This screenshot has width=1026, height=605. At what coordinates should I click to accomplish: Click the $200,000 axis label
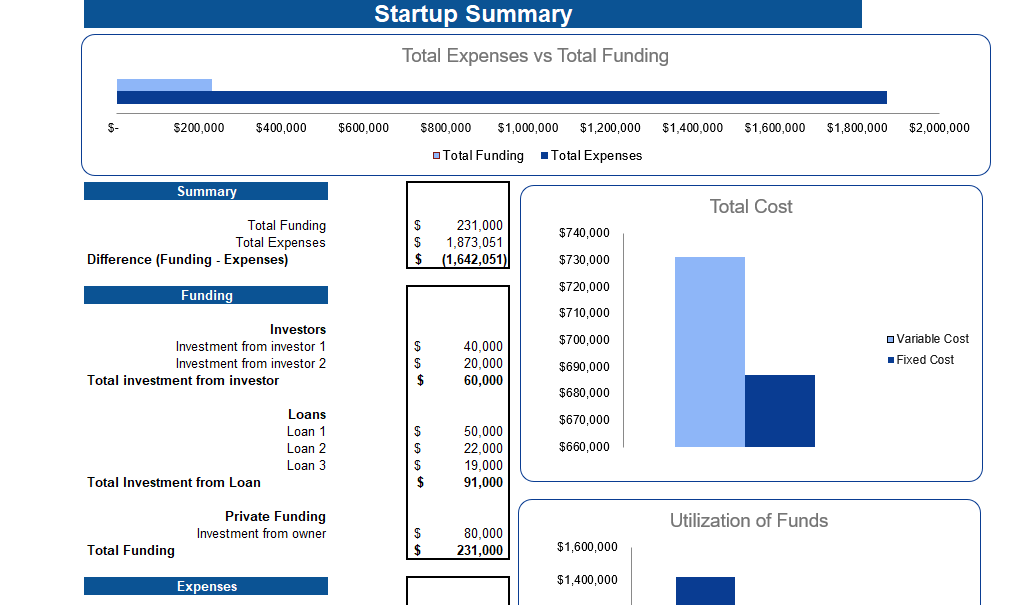[198, 128]
